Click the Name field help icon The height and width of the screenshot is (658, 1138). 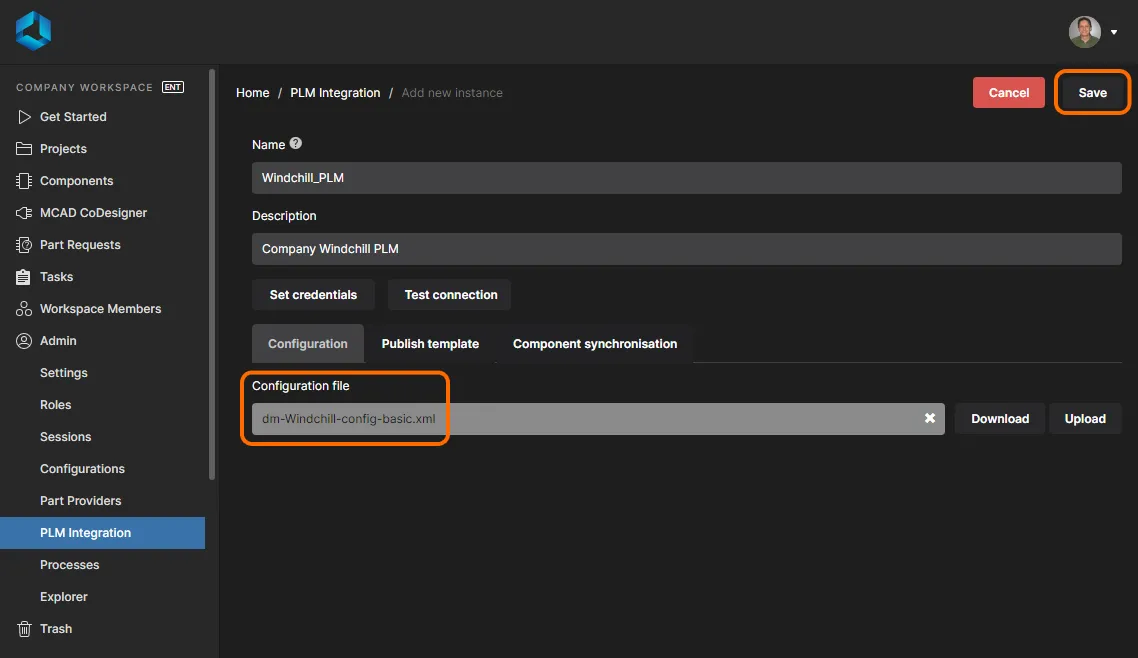(x=296, y=144)
